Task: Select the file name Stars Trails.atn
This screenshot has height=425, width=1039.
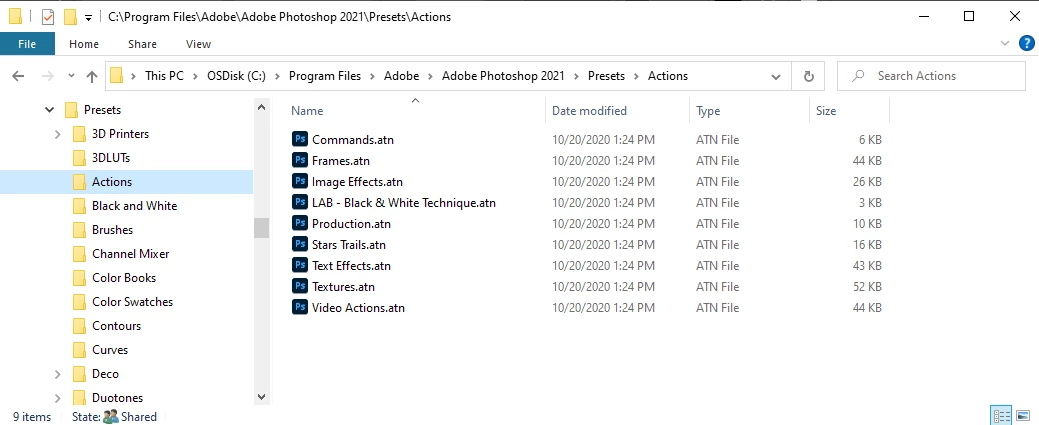Action: 349,245
